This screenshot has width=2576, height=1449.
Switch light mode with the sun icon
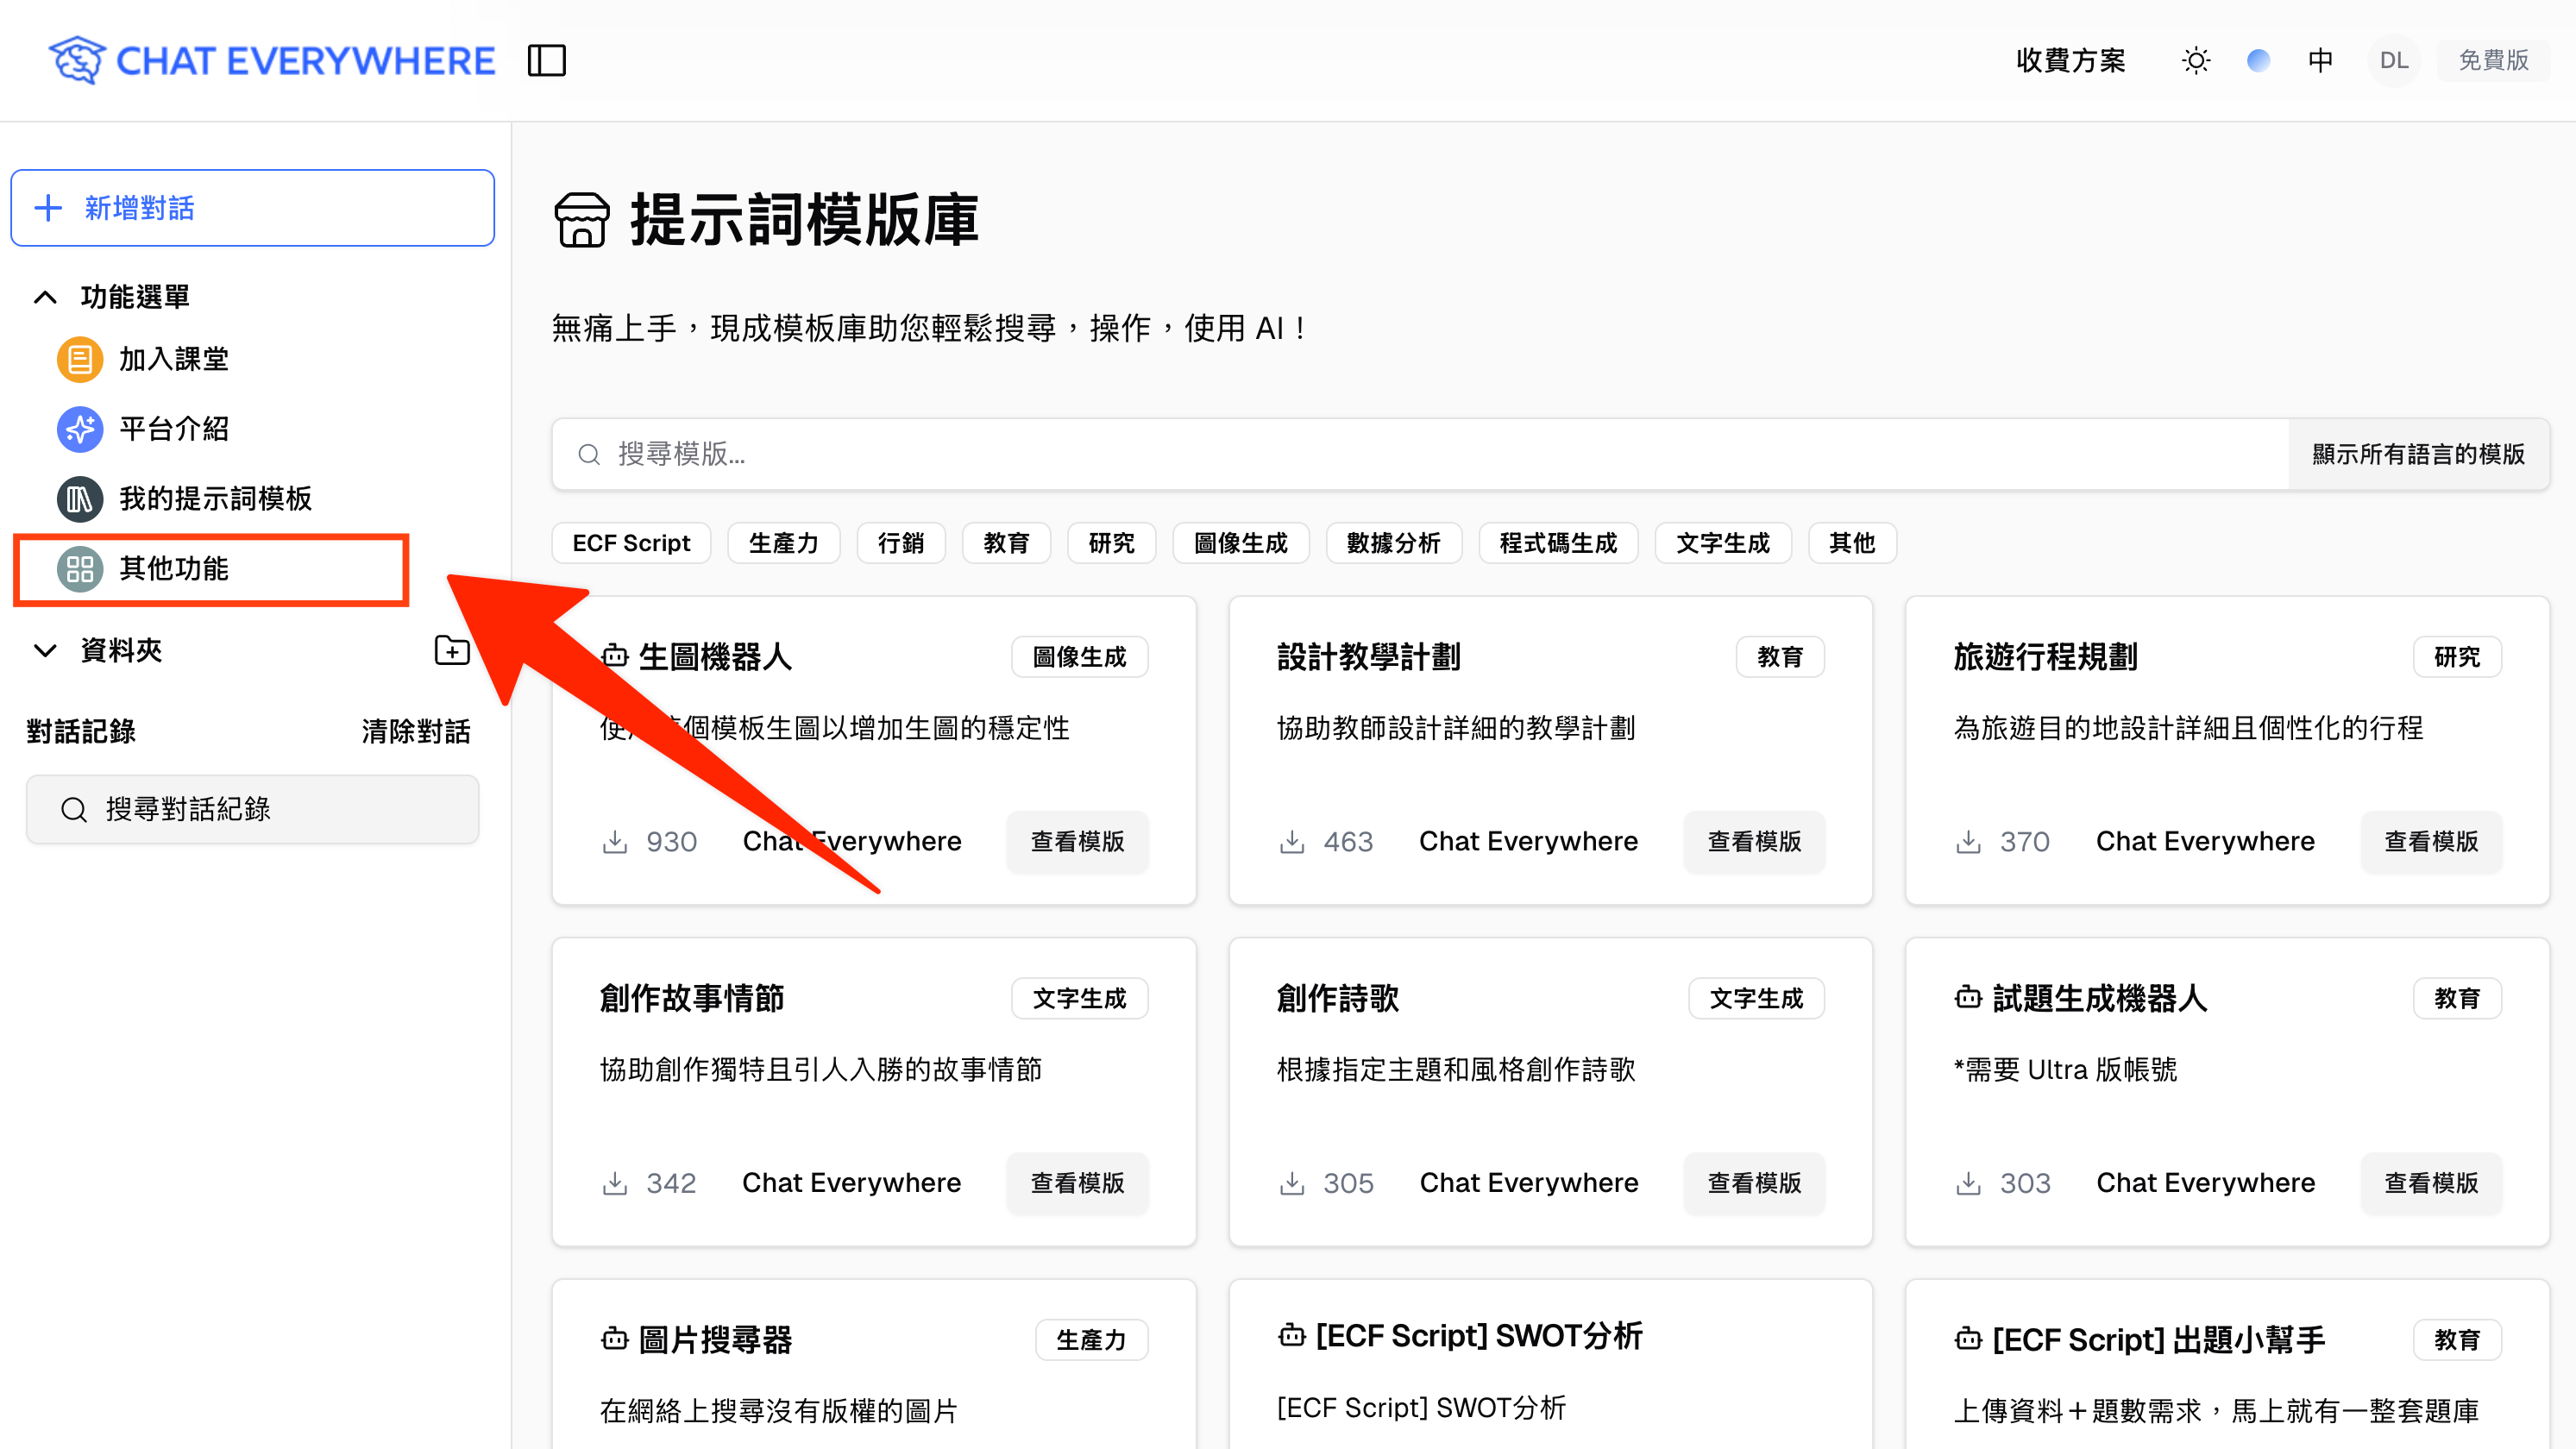coord(2196,60)
